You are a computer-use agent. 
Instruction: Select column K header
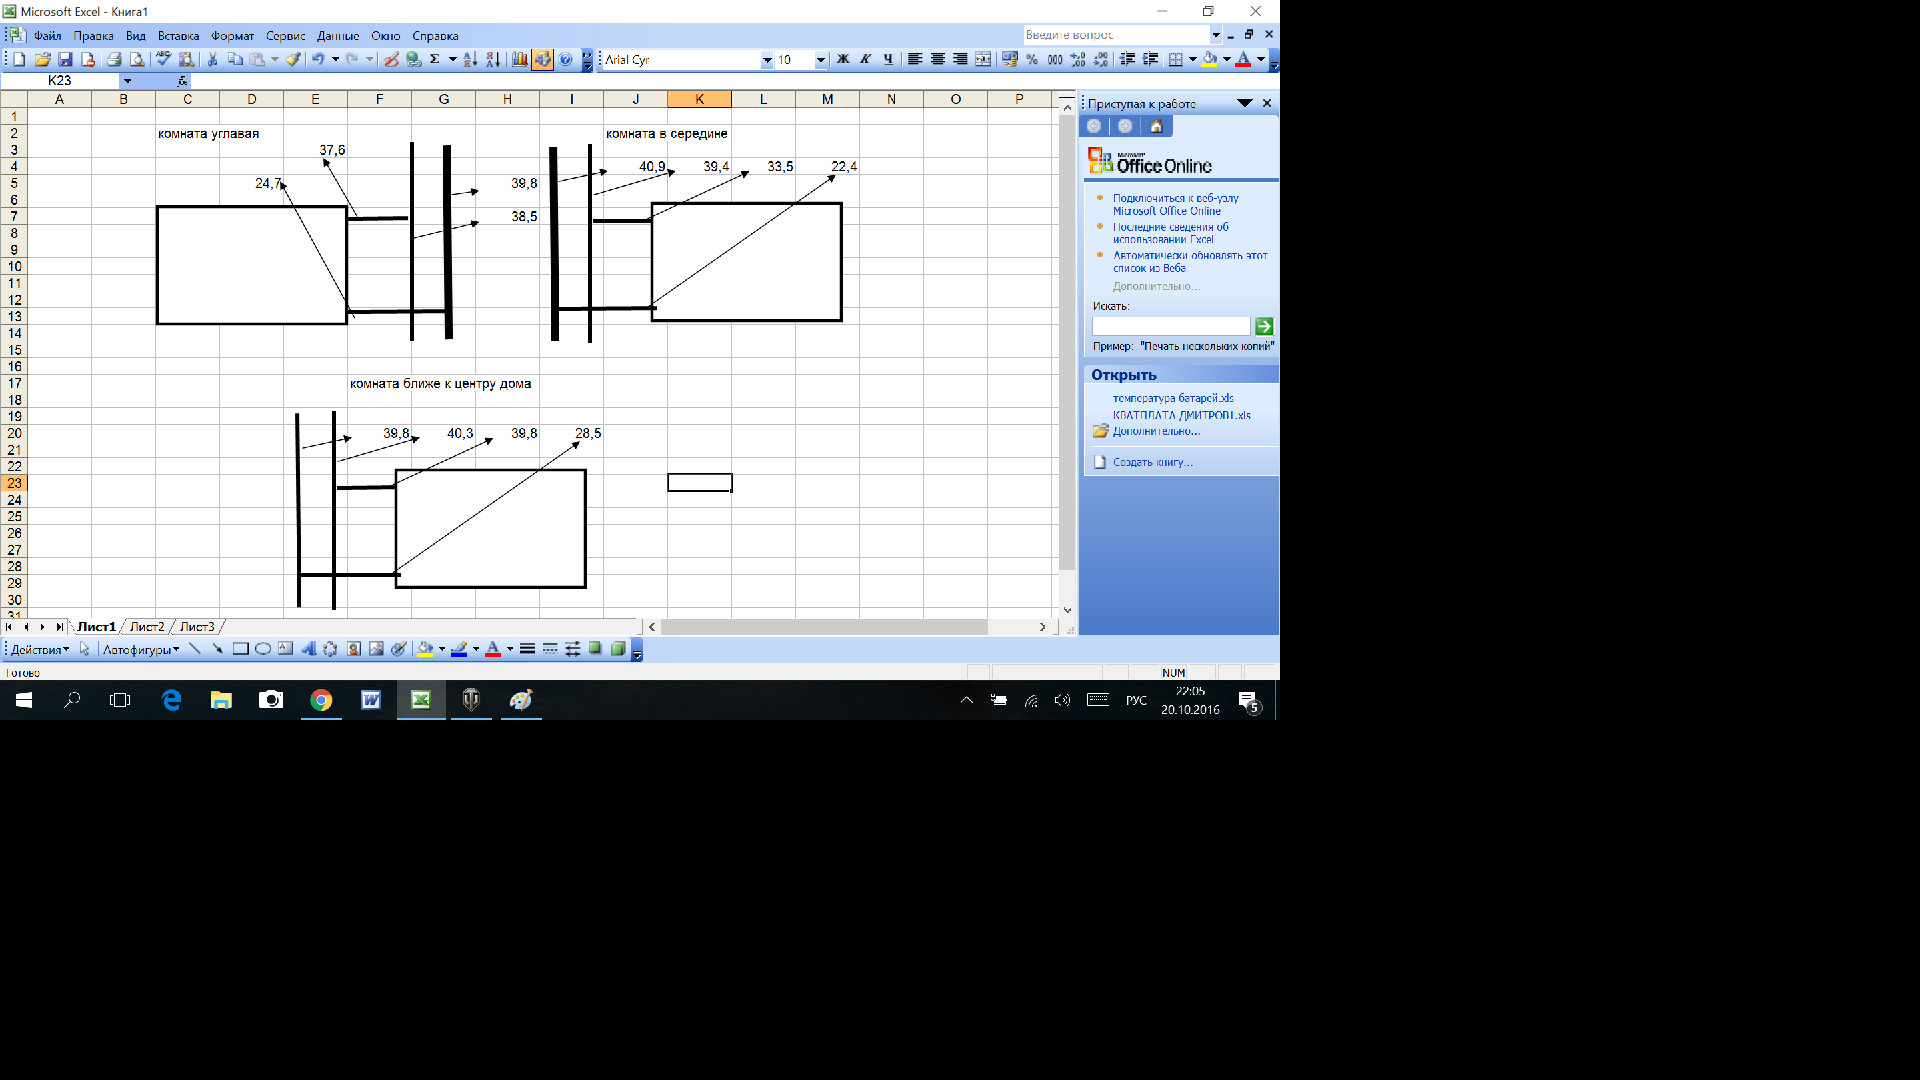pyautogui.click(x=699, y=99)
